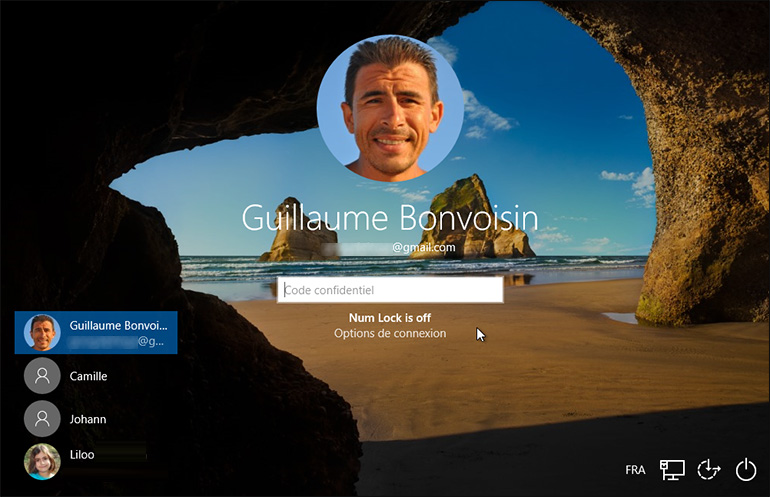The height and width of the screenshot is (497, 770).
Task: Click Liloo's profile picture in user list
Action: (x=42, y=461)
